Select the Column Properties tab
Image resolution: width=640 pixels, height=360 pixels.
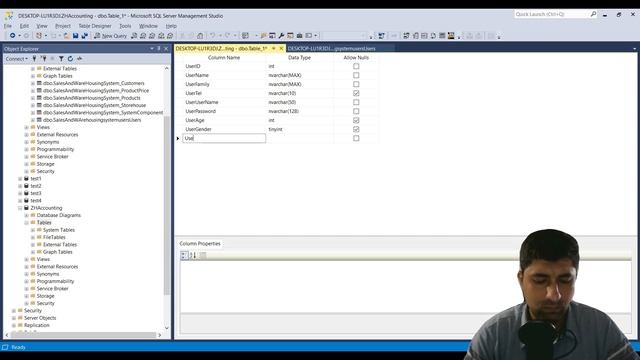click(x=200, y=244)
